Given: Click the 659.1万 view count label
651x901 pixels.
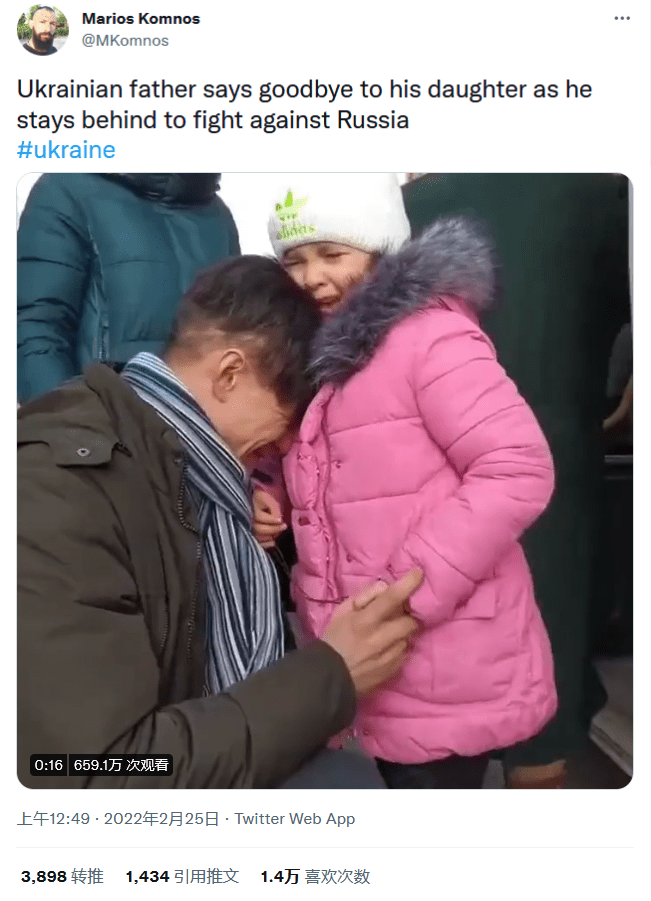Looking at the screenshot, I should pos(121,765).
